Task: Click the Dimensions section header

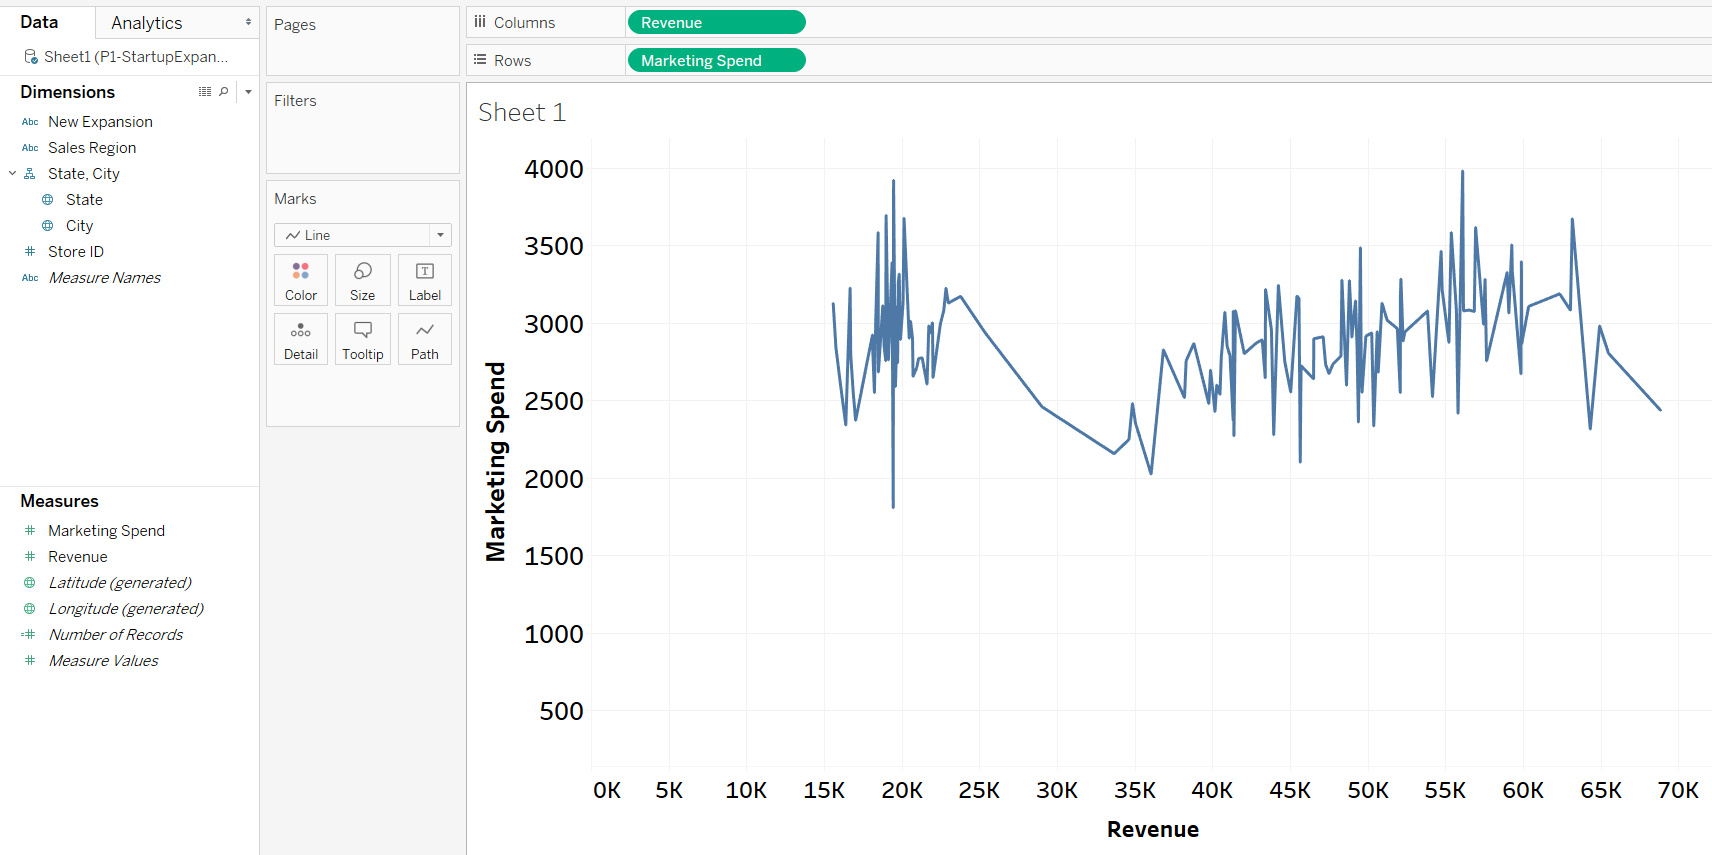Action: point(67,92)
